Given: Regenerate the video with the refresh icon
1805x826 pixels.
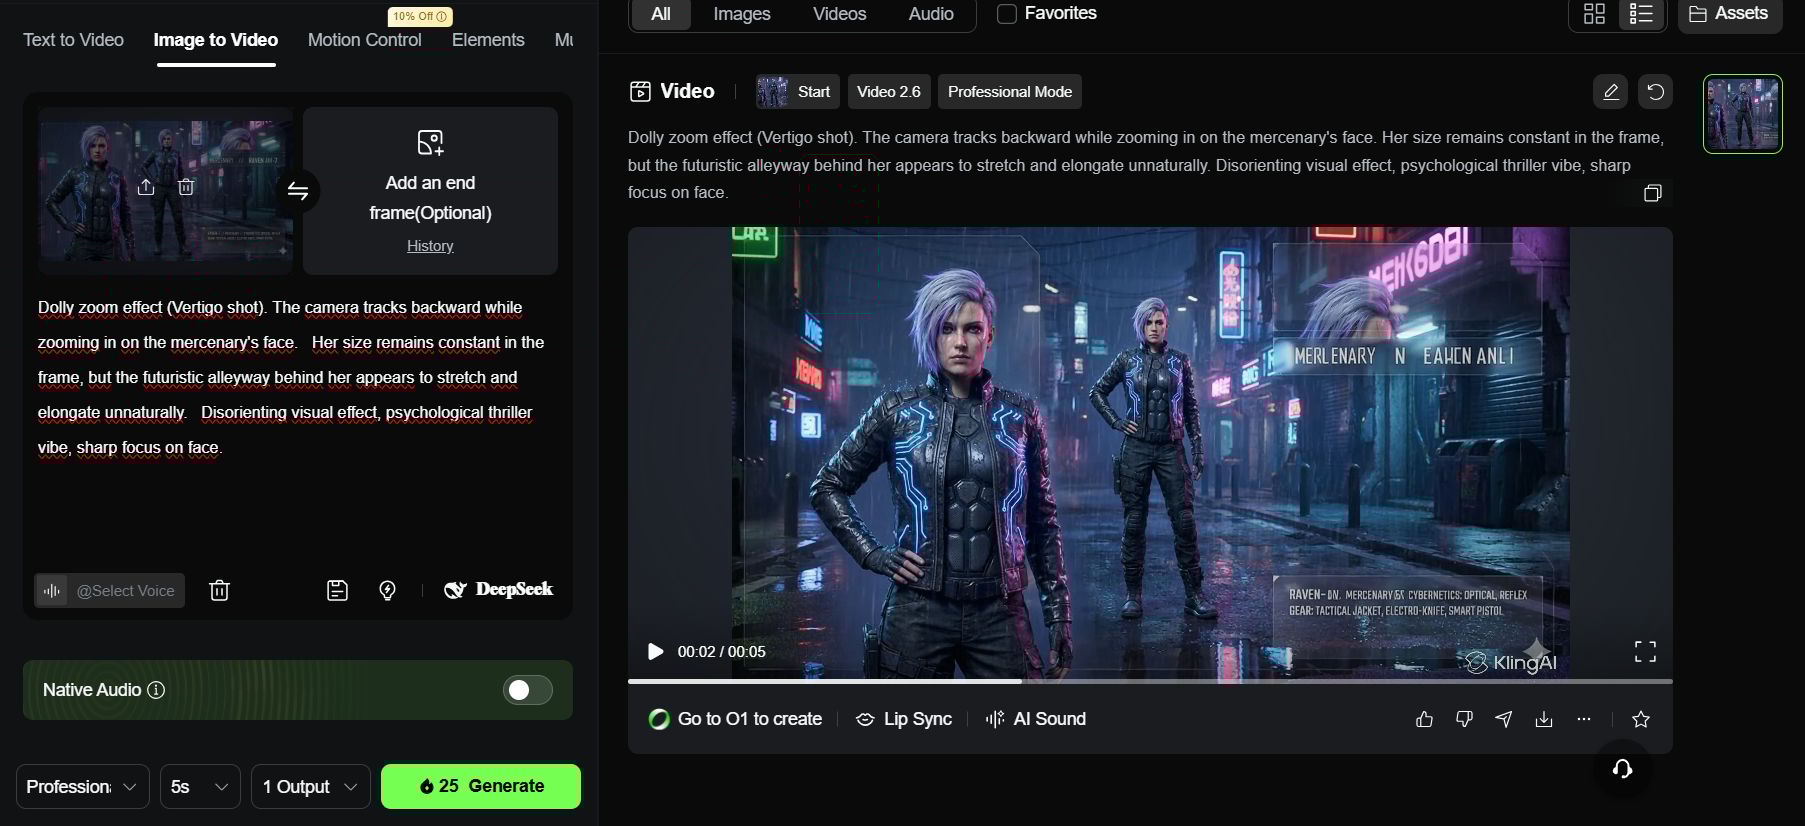Looking at the screenshot, I should [x=1656, y=92].
